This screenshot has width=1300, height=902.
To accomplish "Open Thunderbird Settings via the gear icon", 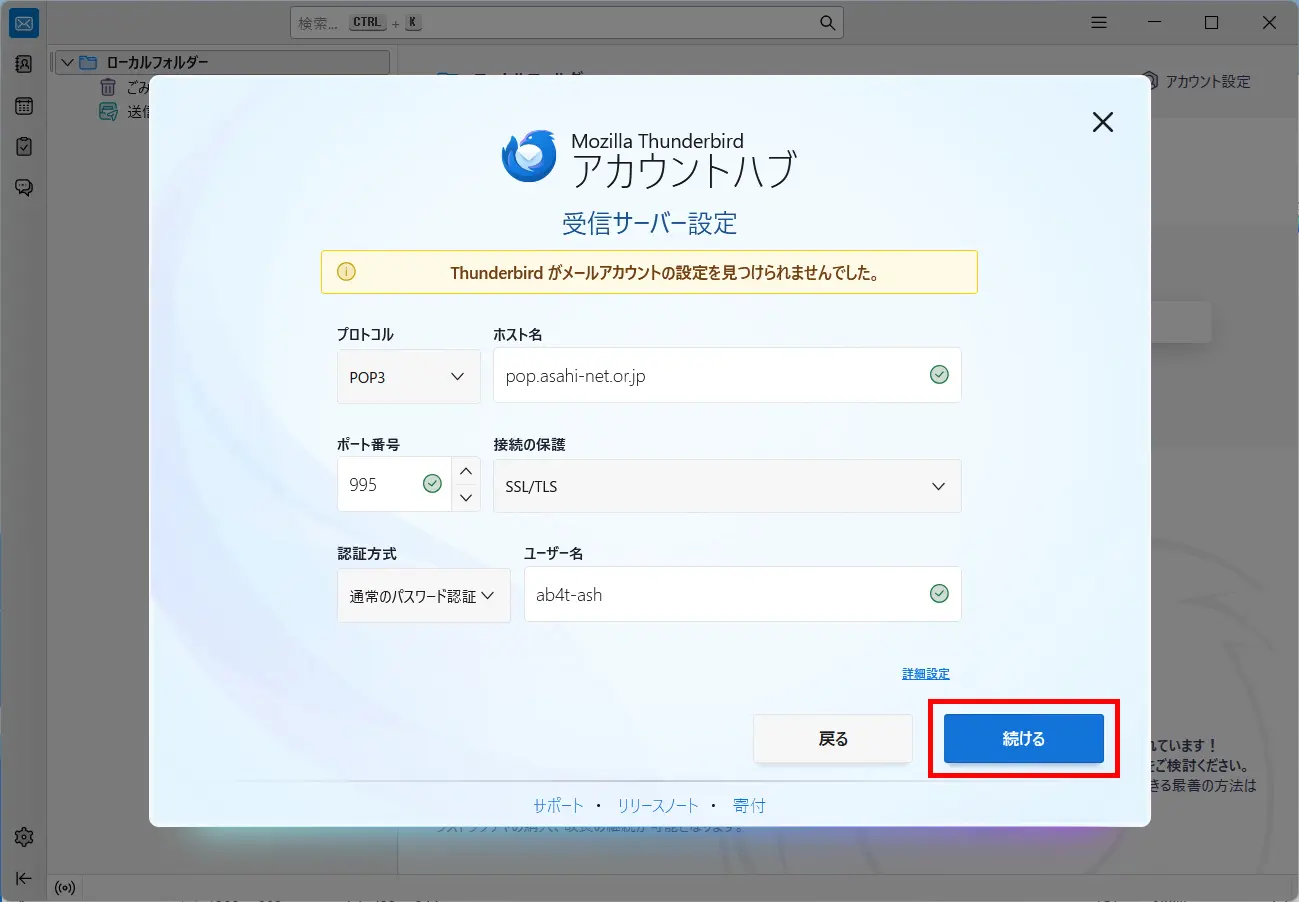I will 23,837.
